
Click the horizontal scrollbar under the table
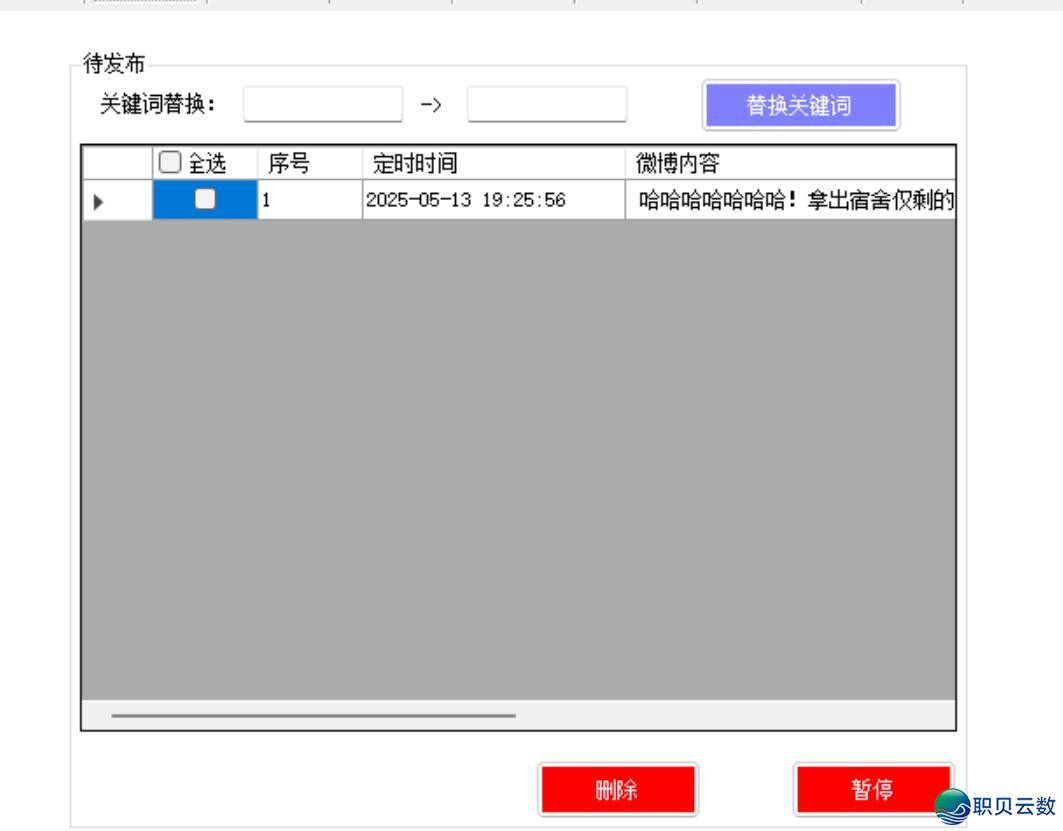coord(315,716)
